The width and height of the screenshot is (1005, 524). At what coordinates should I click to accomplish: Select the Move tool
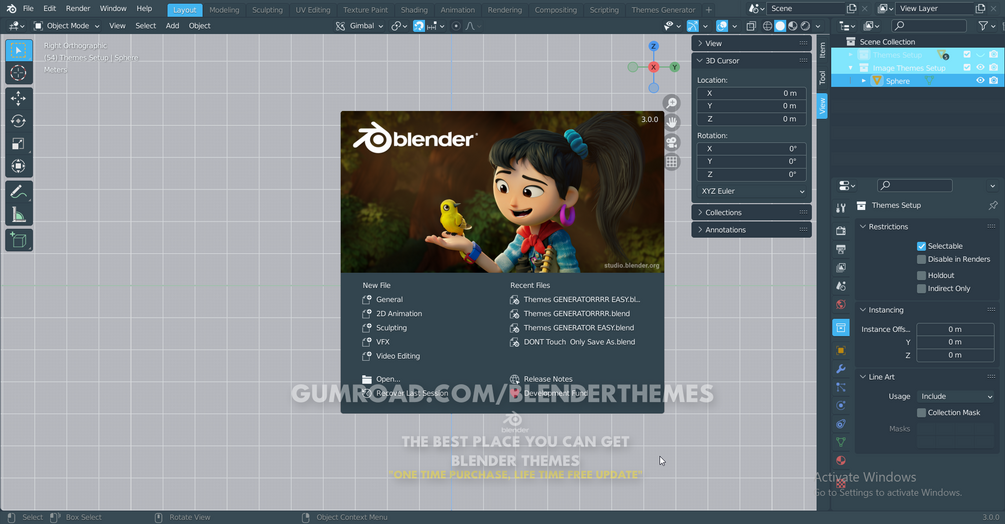(x=19, y=98)
